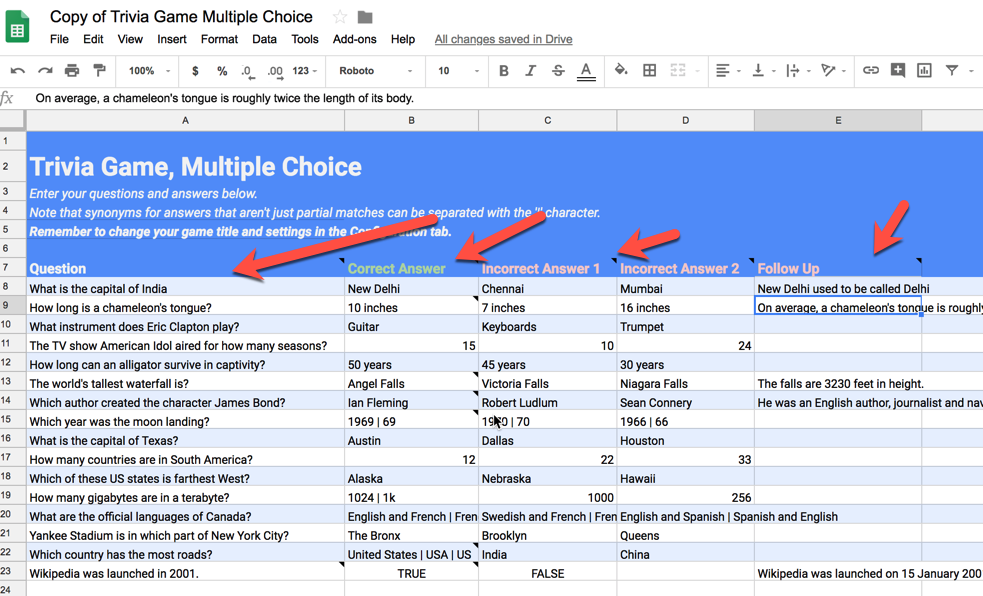Image resolution: width=983 pixels, height=596 pixels.
Task: Open the Google Sheets home icon
Action: click(x=17, y=27)
